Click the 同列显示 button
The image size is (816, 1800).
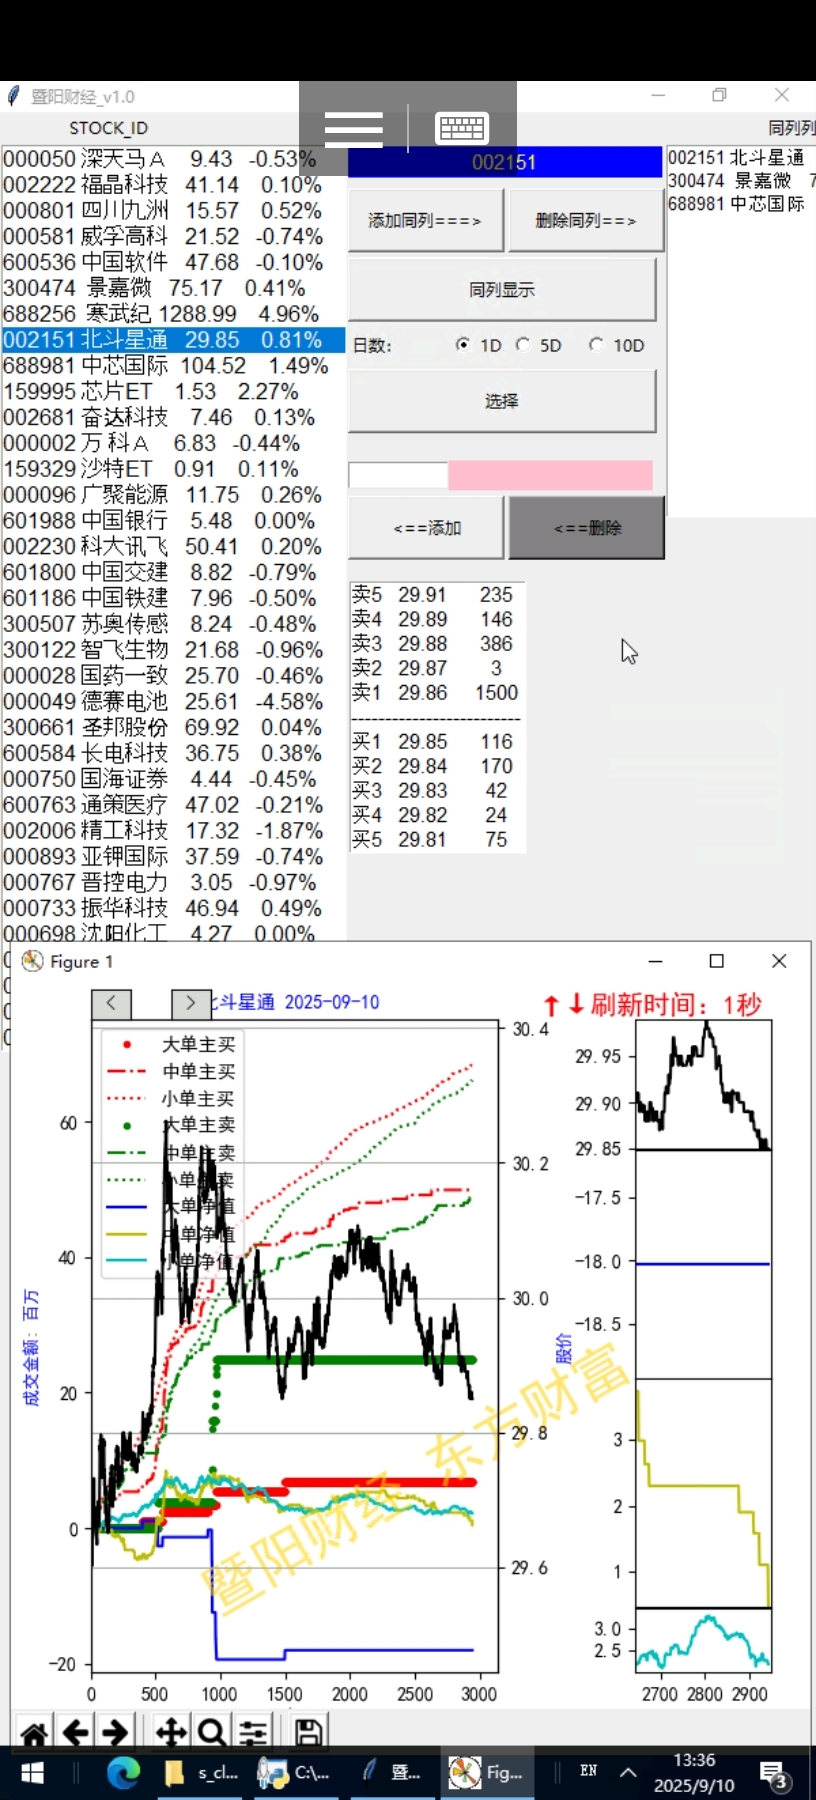(502, 290)
